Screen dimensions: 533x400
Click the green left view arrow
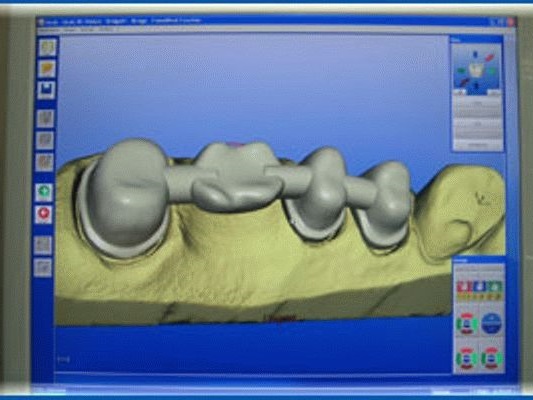(461, 71)
